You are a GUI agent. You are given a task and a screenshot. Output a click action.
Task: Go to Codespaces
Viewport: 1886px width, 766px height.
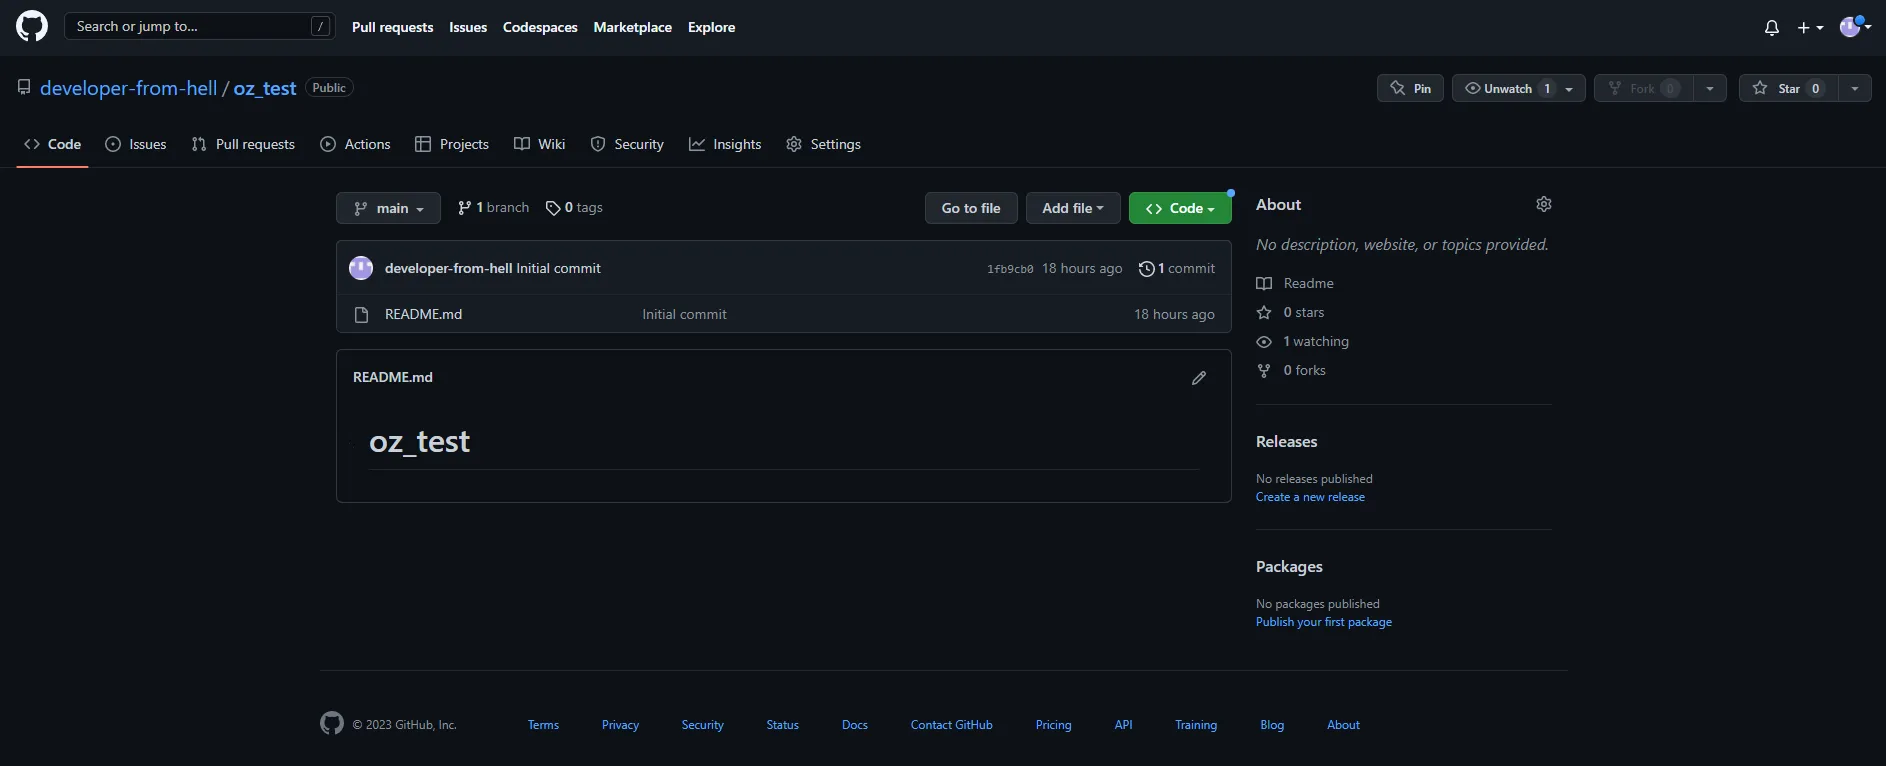(x=540, y=27)
